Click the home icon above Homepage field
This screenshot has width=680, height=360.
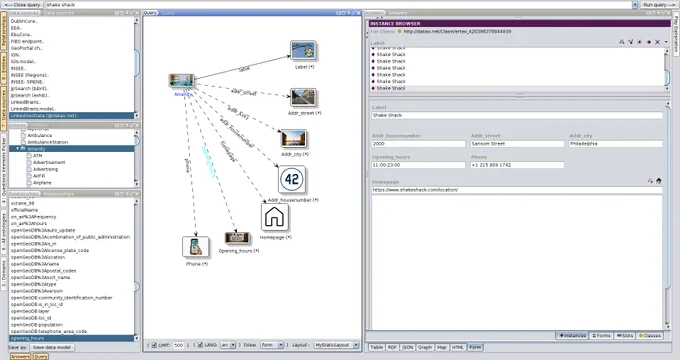click(x=659, y=181)
